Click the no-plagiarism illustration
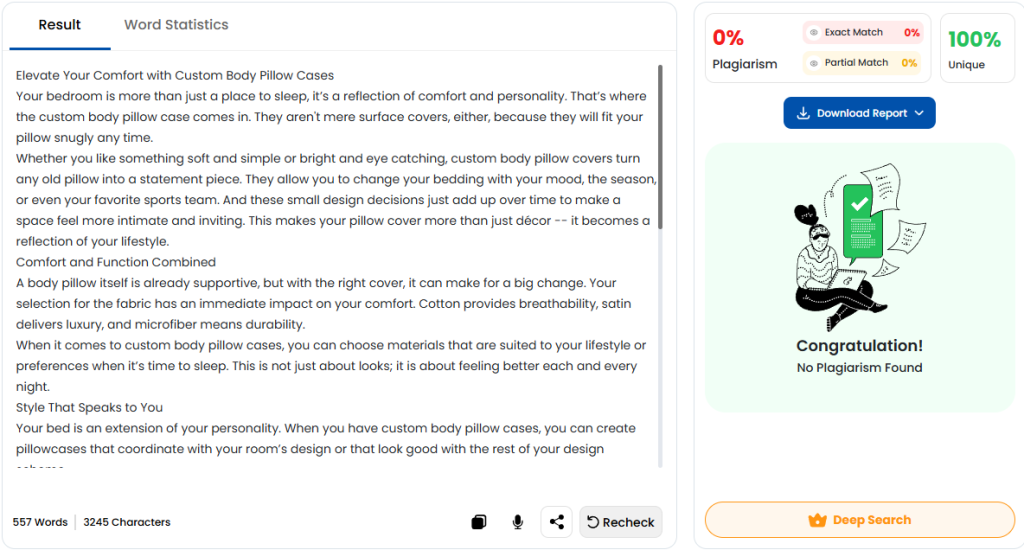1024x550 pixels. 859,247
